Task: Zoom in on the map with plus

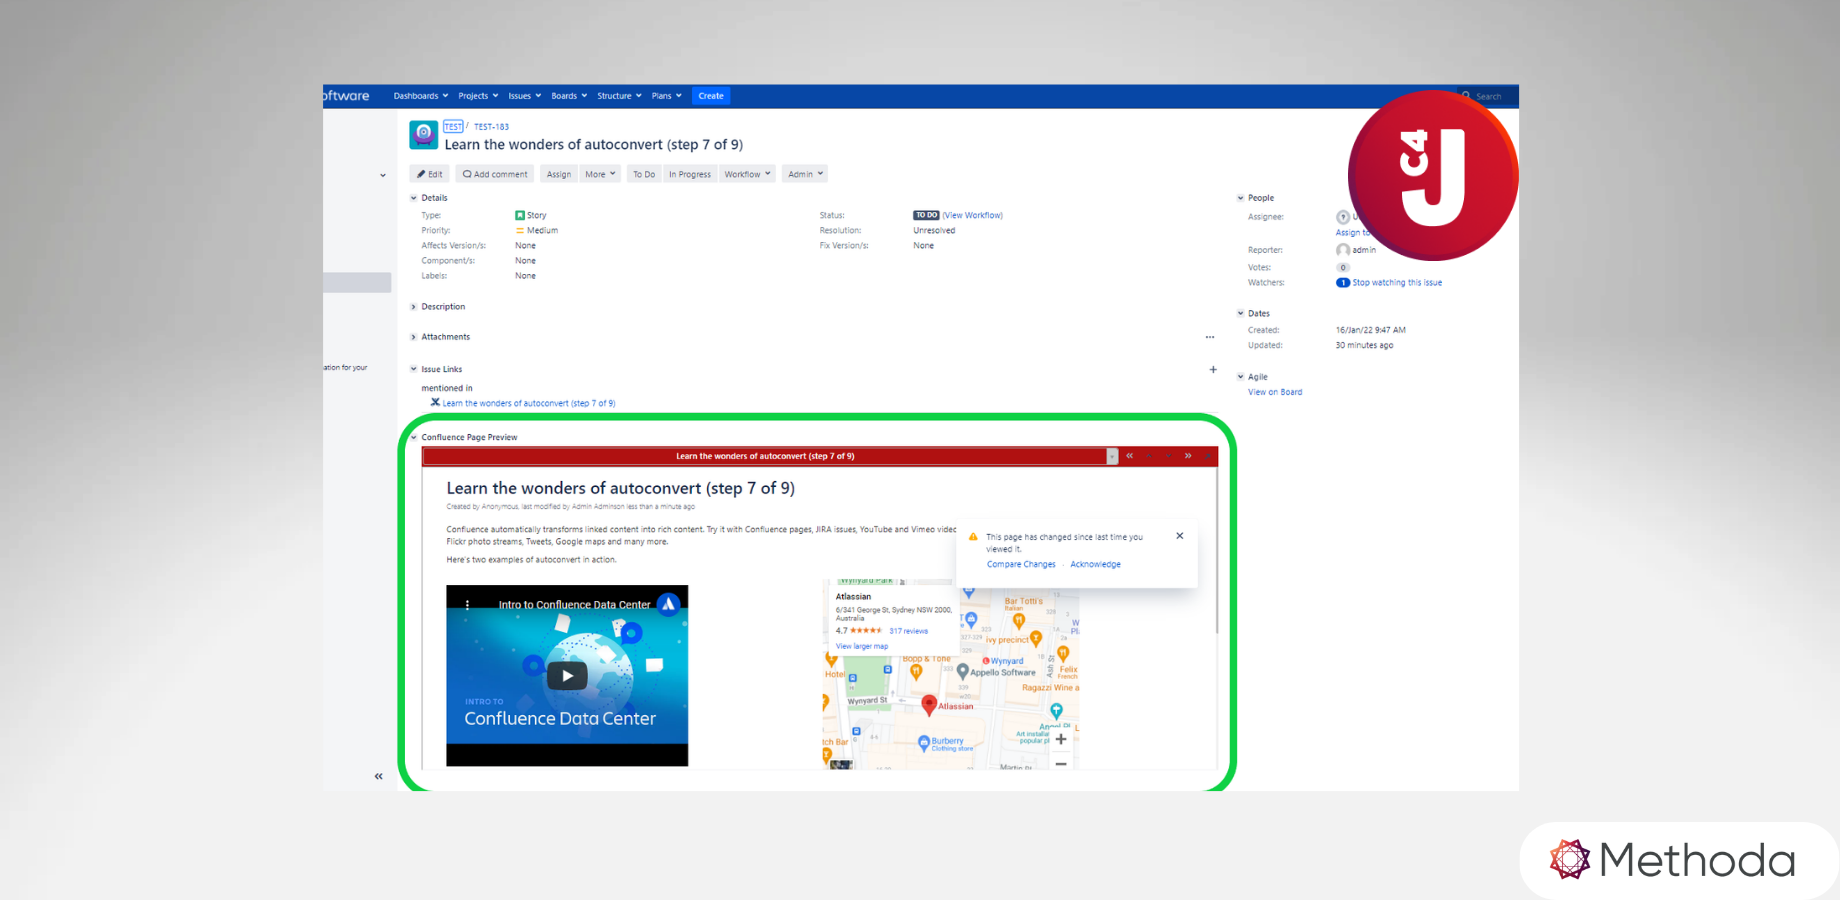Action: tap(1061, 739)
